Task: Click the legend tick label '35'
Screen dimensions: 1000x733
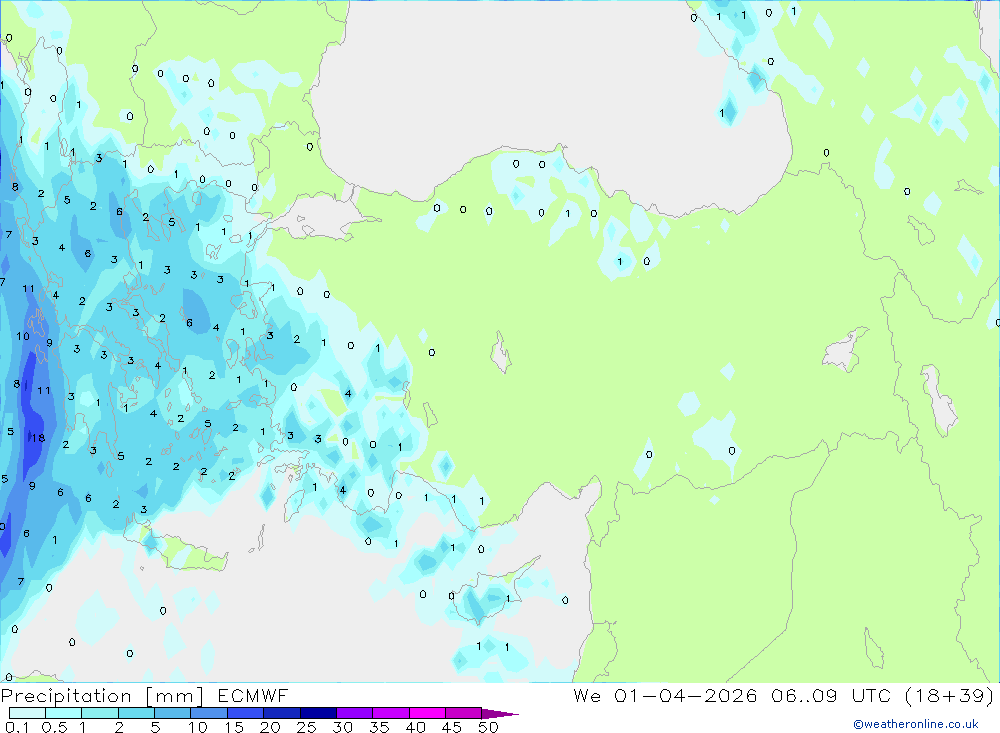Action: click(379, 727)
